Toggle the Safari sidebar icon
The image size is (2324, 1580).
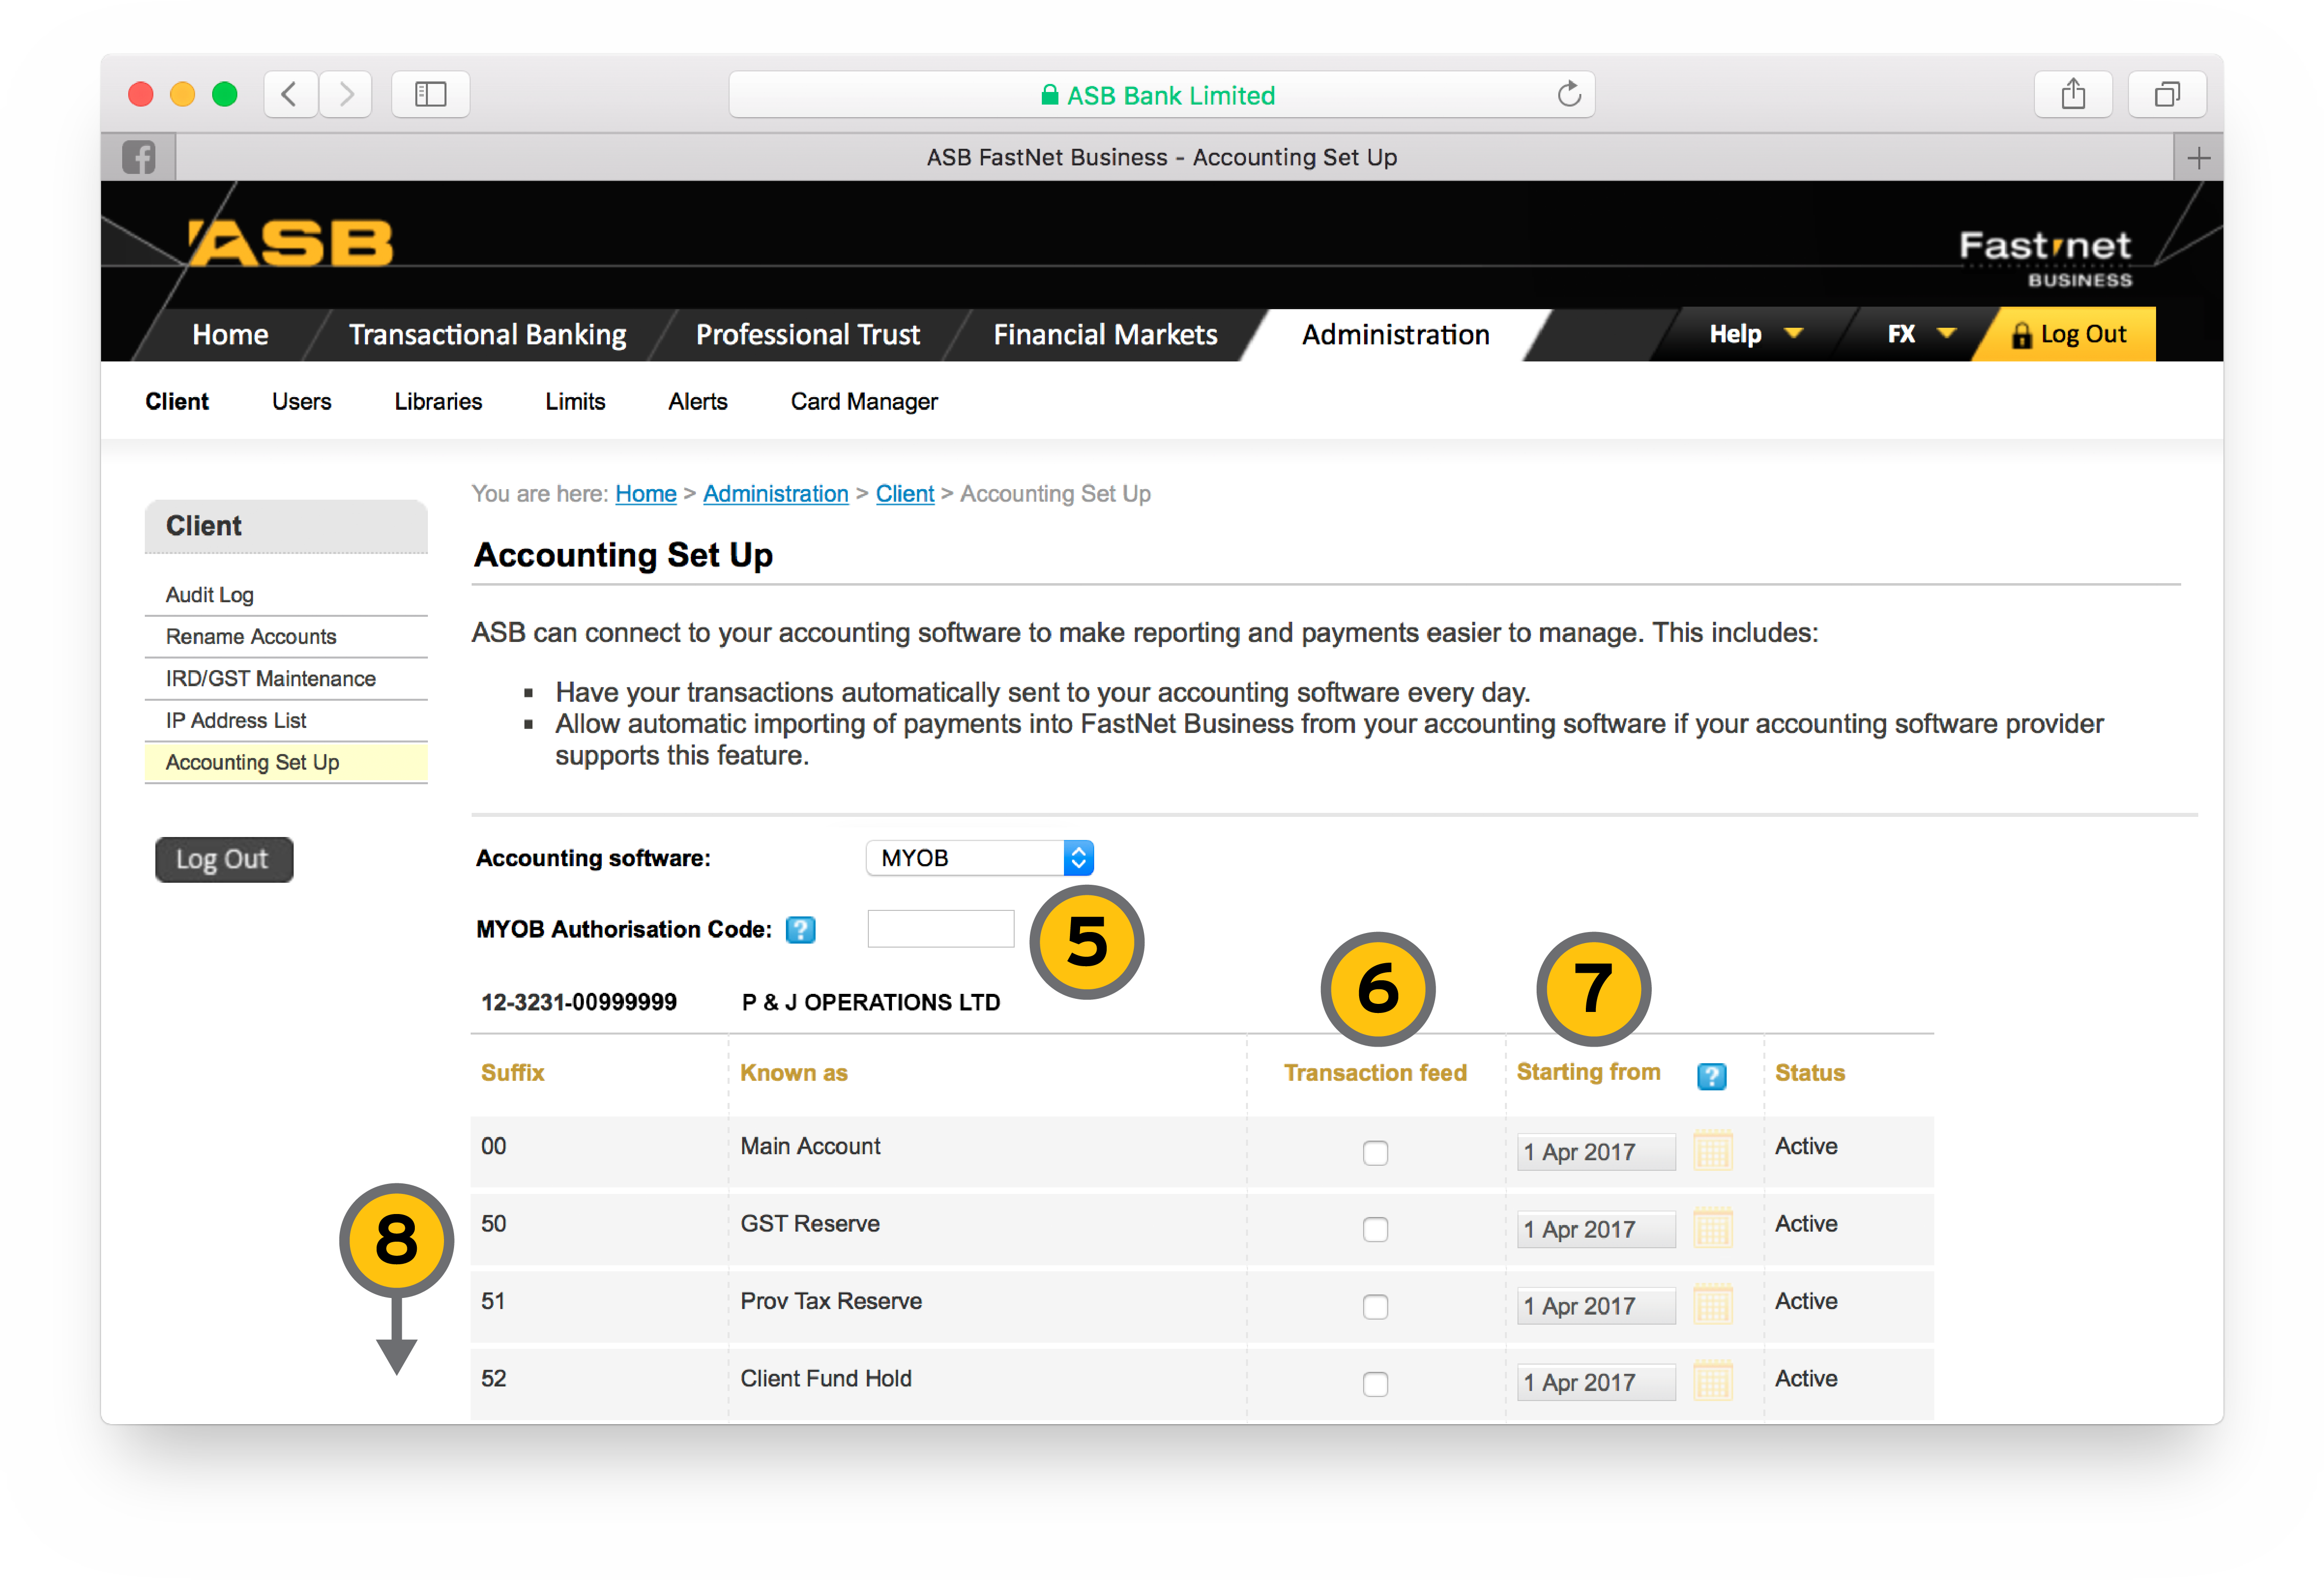pyautogui.click(x=430, y=94)
